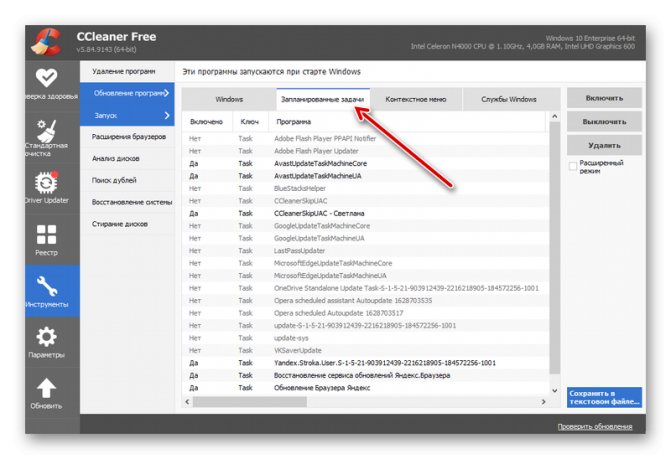Select the AvastUpdateTaskMachineUA row

[366, 176]
